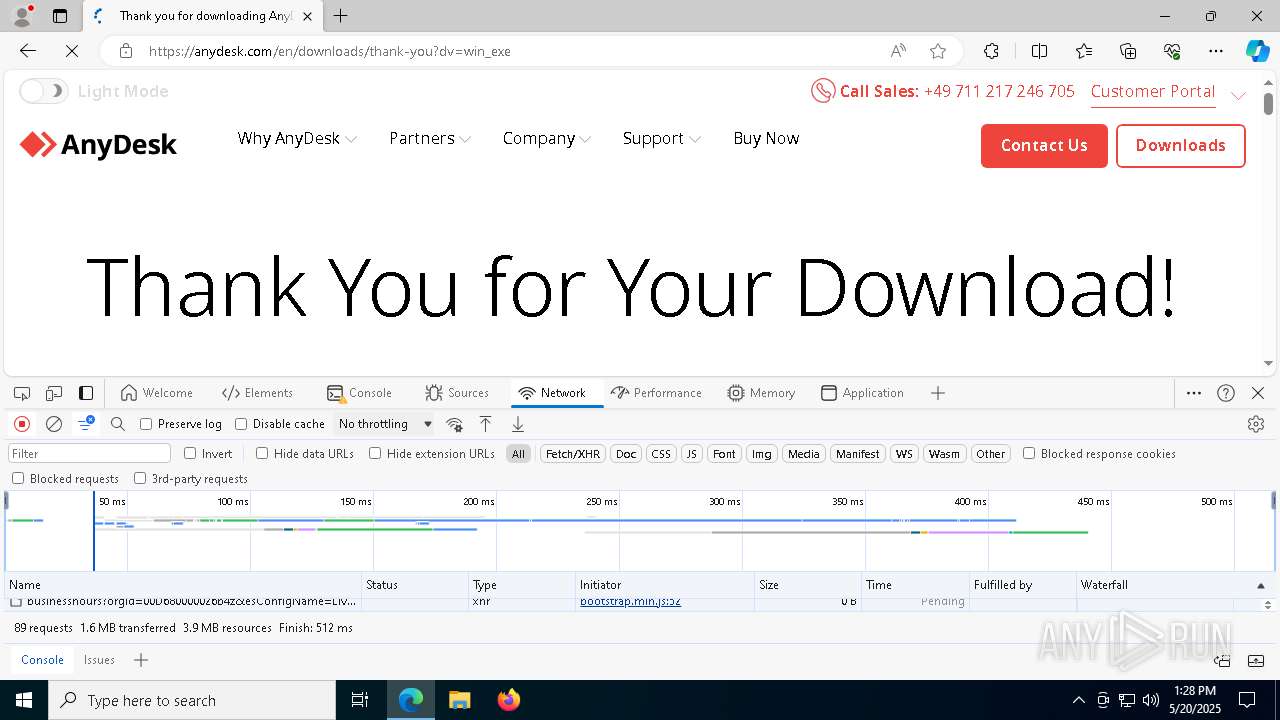Switch to the Memory tab
This screenshot has width=1280, height=720.
pyautogui.click(x=761, y=393)
